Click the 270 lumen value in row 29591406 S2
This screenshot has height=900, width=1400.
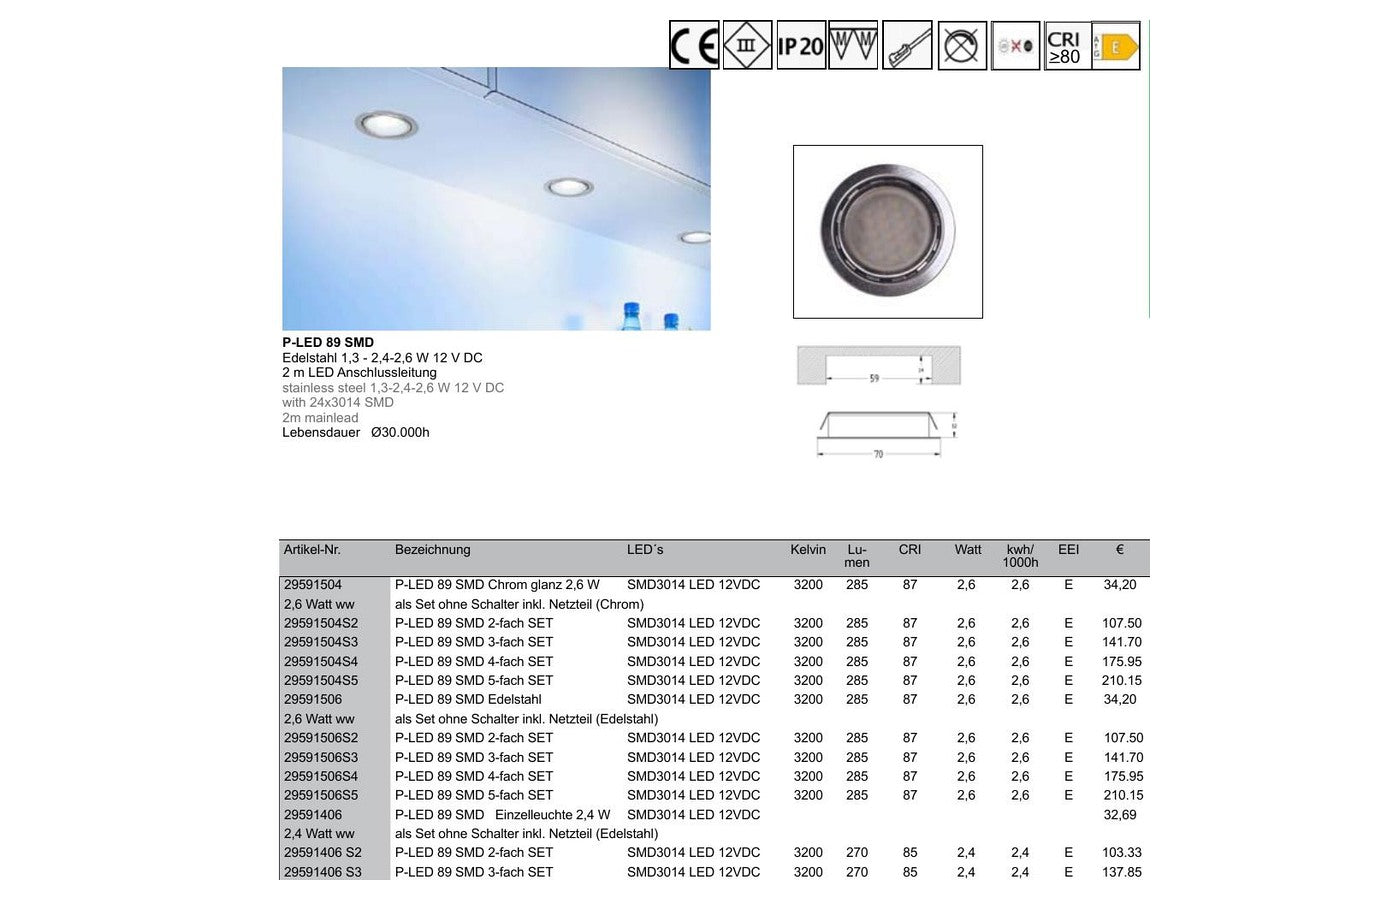857,853
